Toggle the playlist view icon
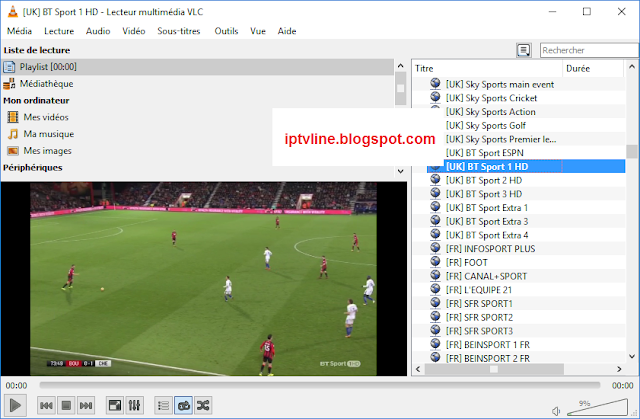The width and height of the screenshot is (640, 419). click(x=163, y=406)
